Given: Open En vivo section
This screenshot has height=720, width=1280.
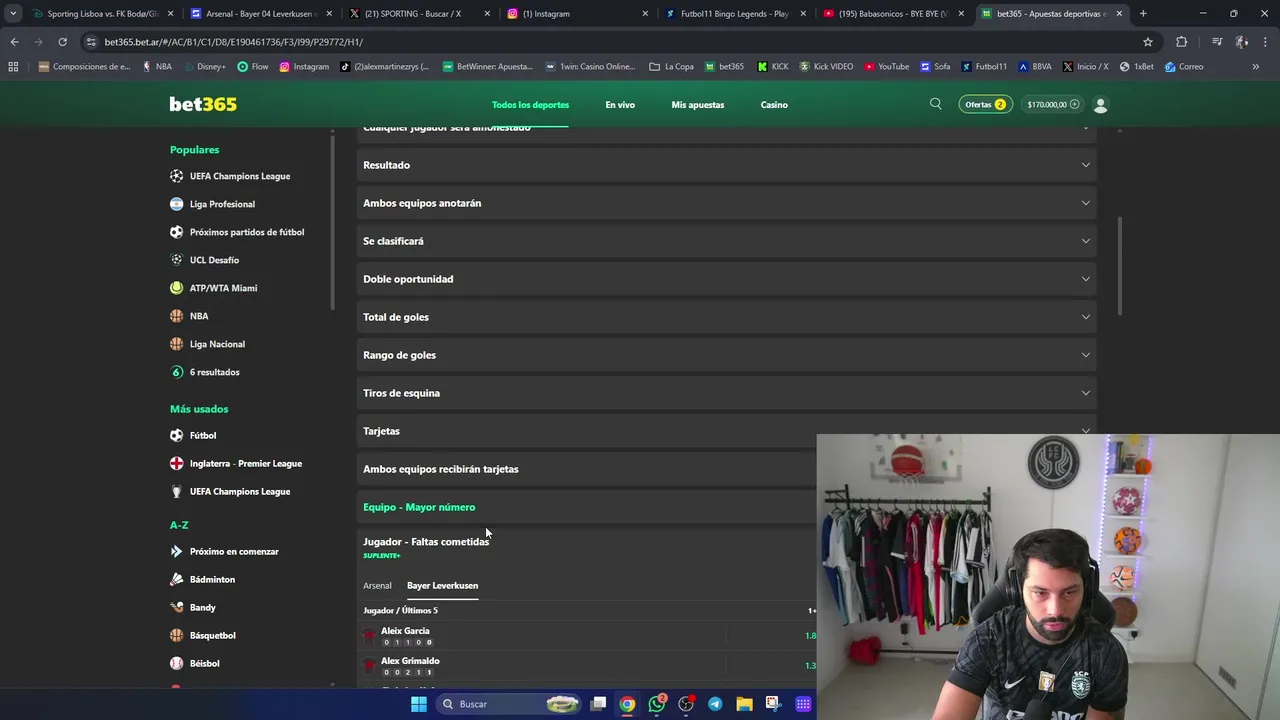Looking at the screenshot, I should click(620, 105).
